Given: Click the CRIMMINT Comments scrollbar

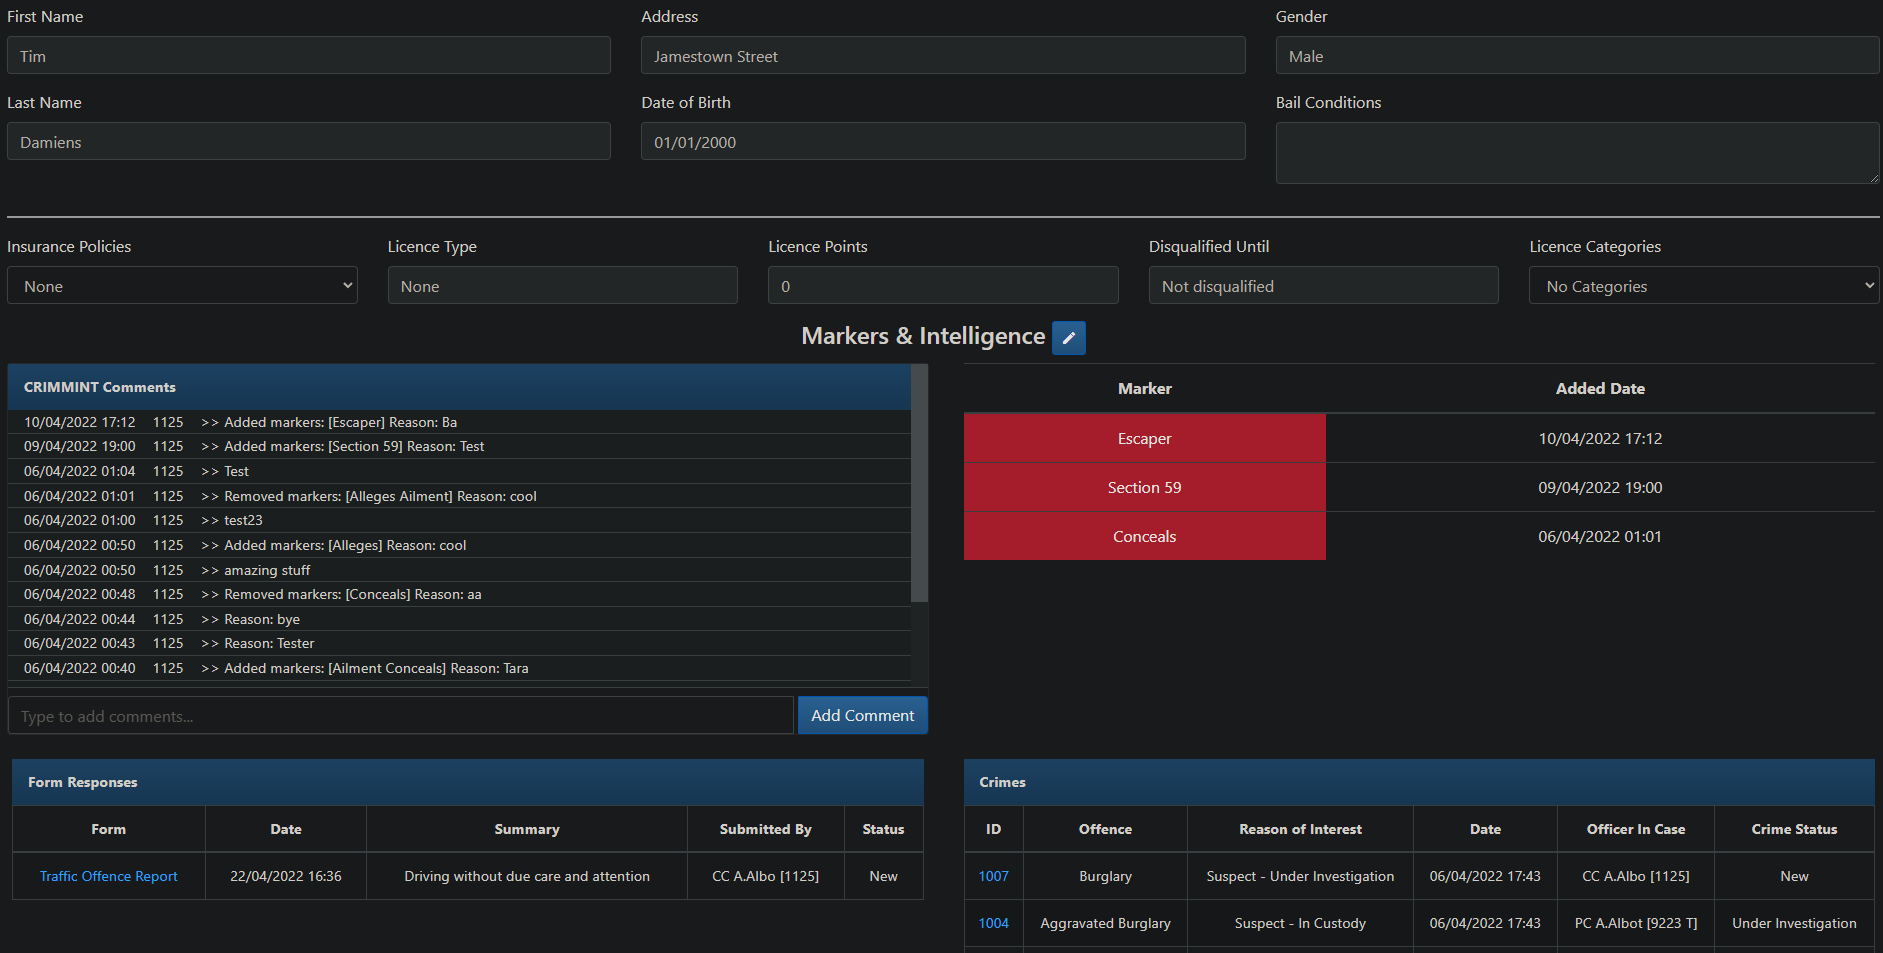Looking at the screenshot, I should 919,484.
